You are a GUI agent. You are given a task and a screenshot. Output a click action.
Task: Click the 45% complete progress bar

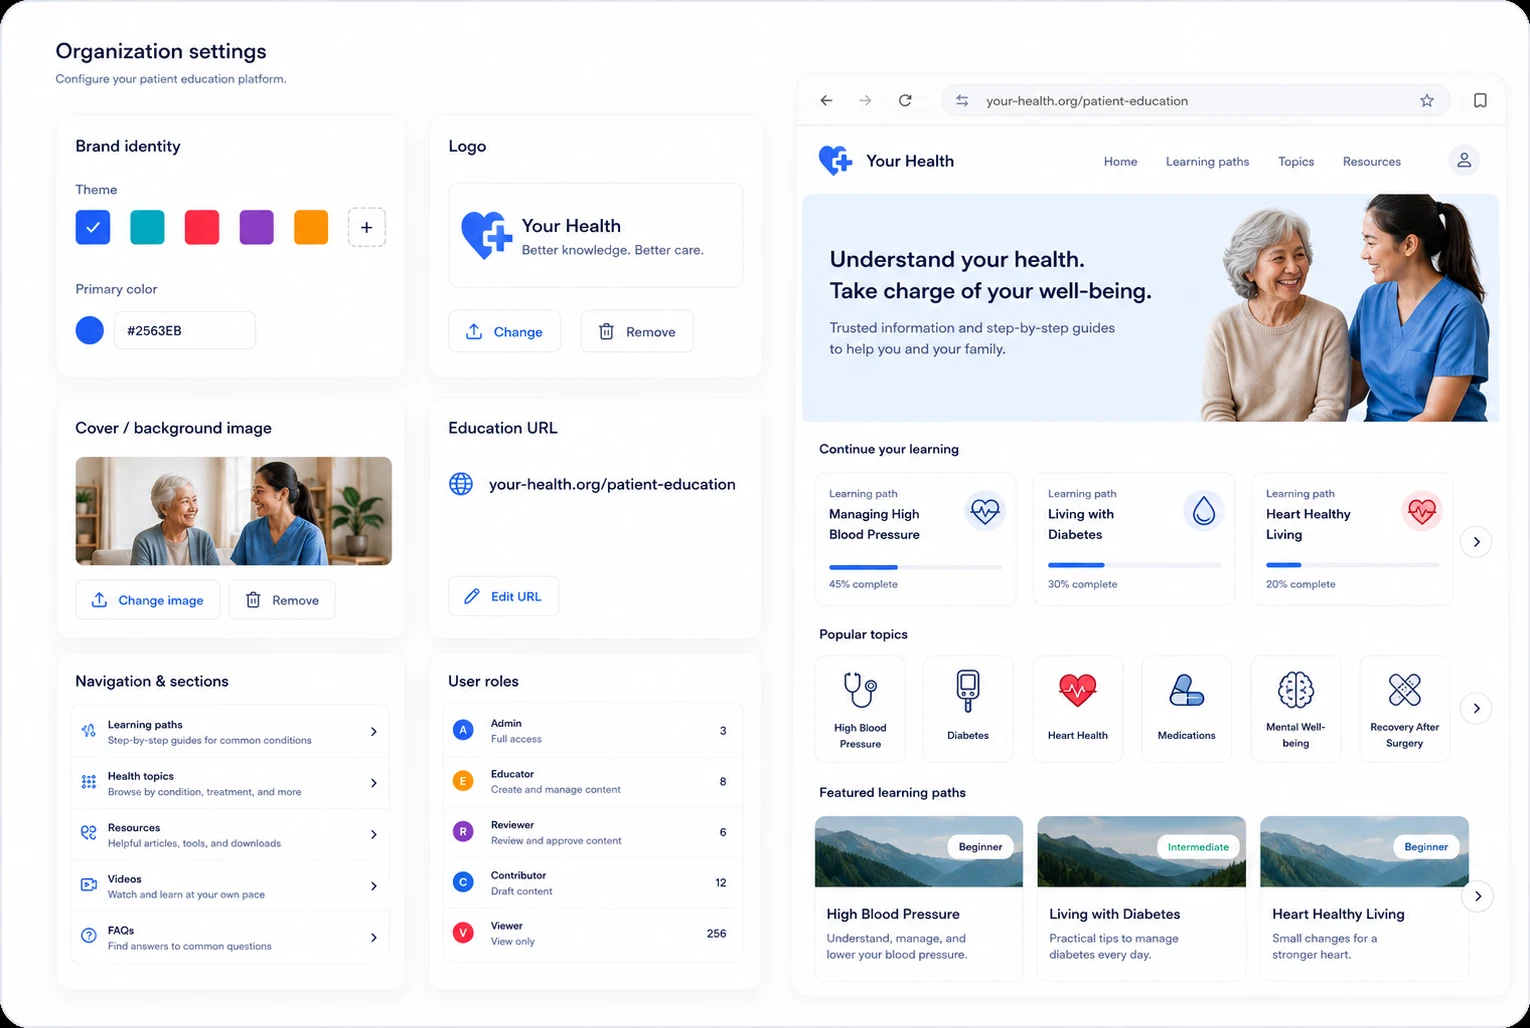point(915,567)
